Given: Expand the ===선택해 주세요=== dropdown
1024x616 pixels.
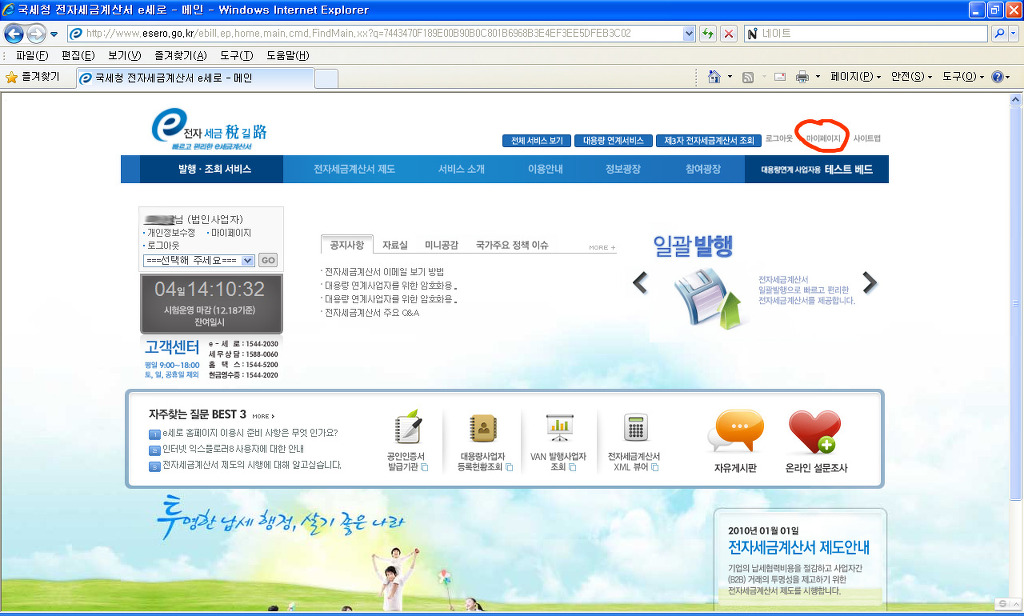Looking at the screenshot, I should point(199,260).
